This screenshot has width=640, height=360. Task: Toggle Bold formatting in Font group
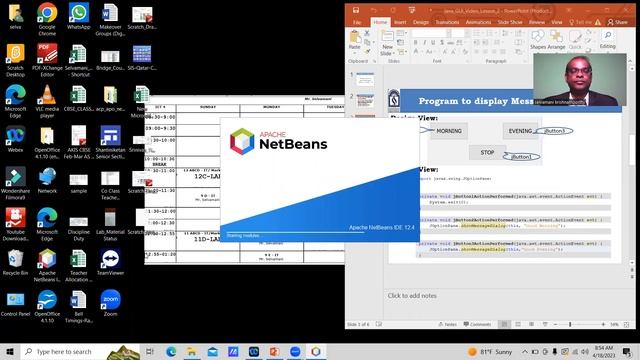(415, 42)
